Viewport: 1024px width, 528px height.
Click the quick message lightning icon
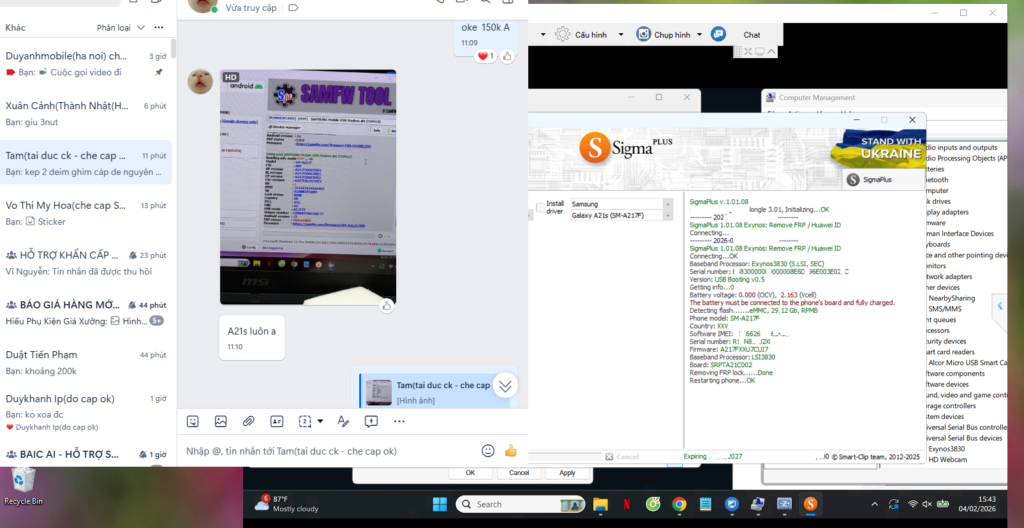pyautogui.click(x=371, y=421)
